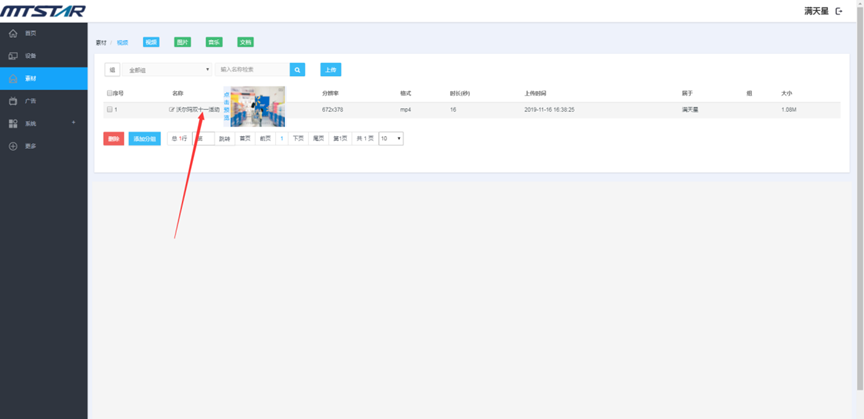864x419 pixels.
Task: Toggle the select-all checkbox in header row
Action: pyautogui.click(x=110, y=93)
